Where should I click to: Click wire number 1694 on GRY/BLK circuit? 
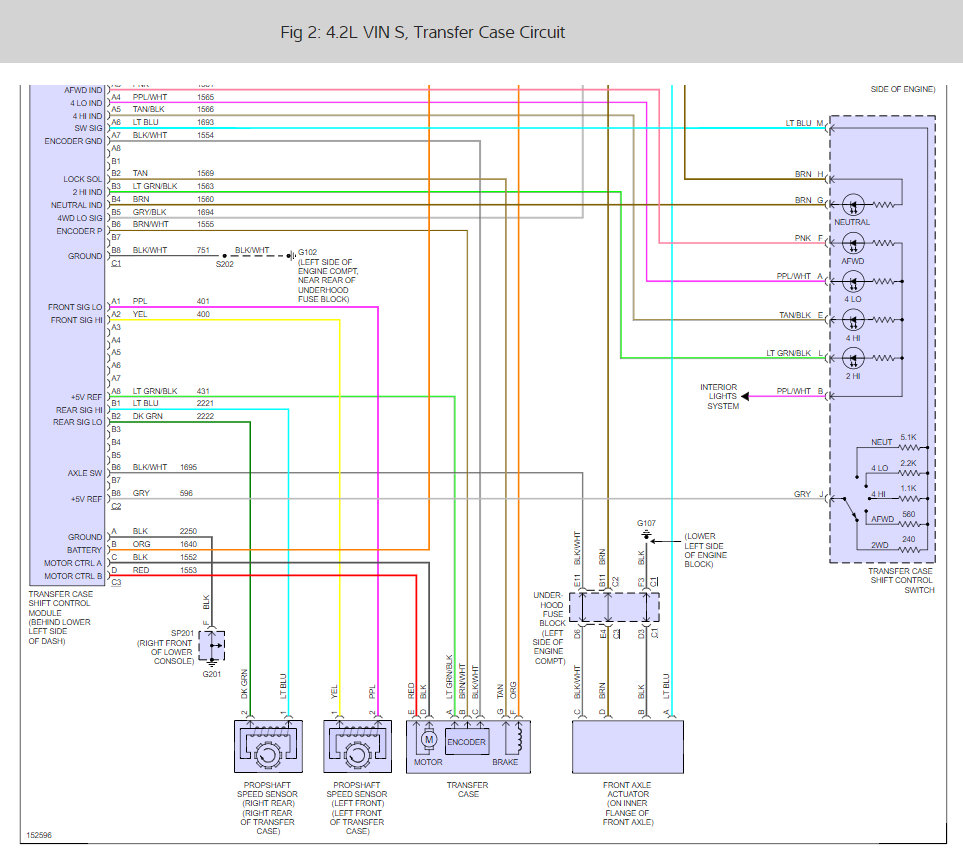pyautogui.click(x=206, y=212)
